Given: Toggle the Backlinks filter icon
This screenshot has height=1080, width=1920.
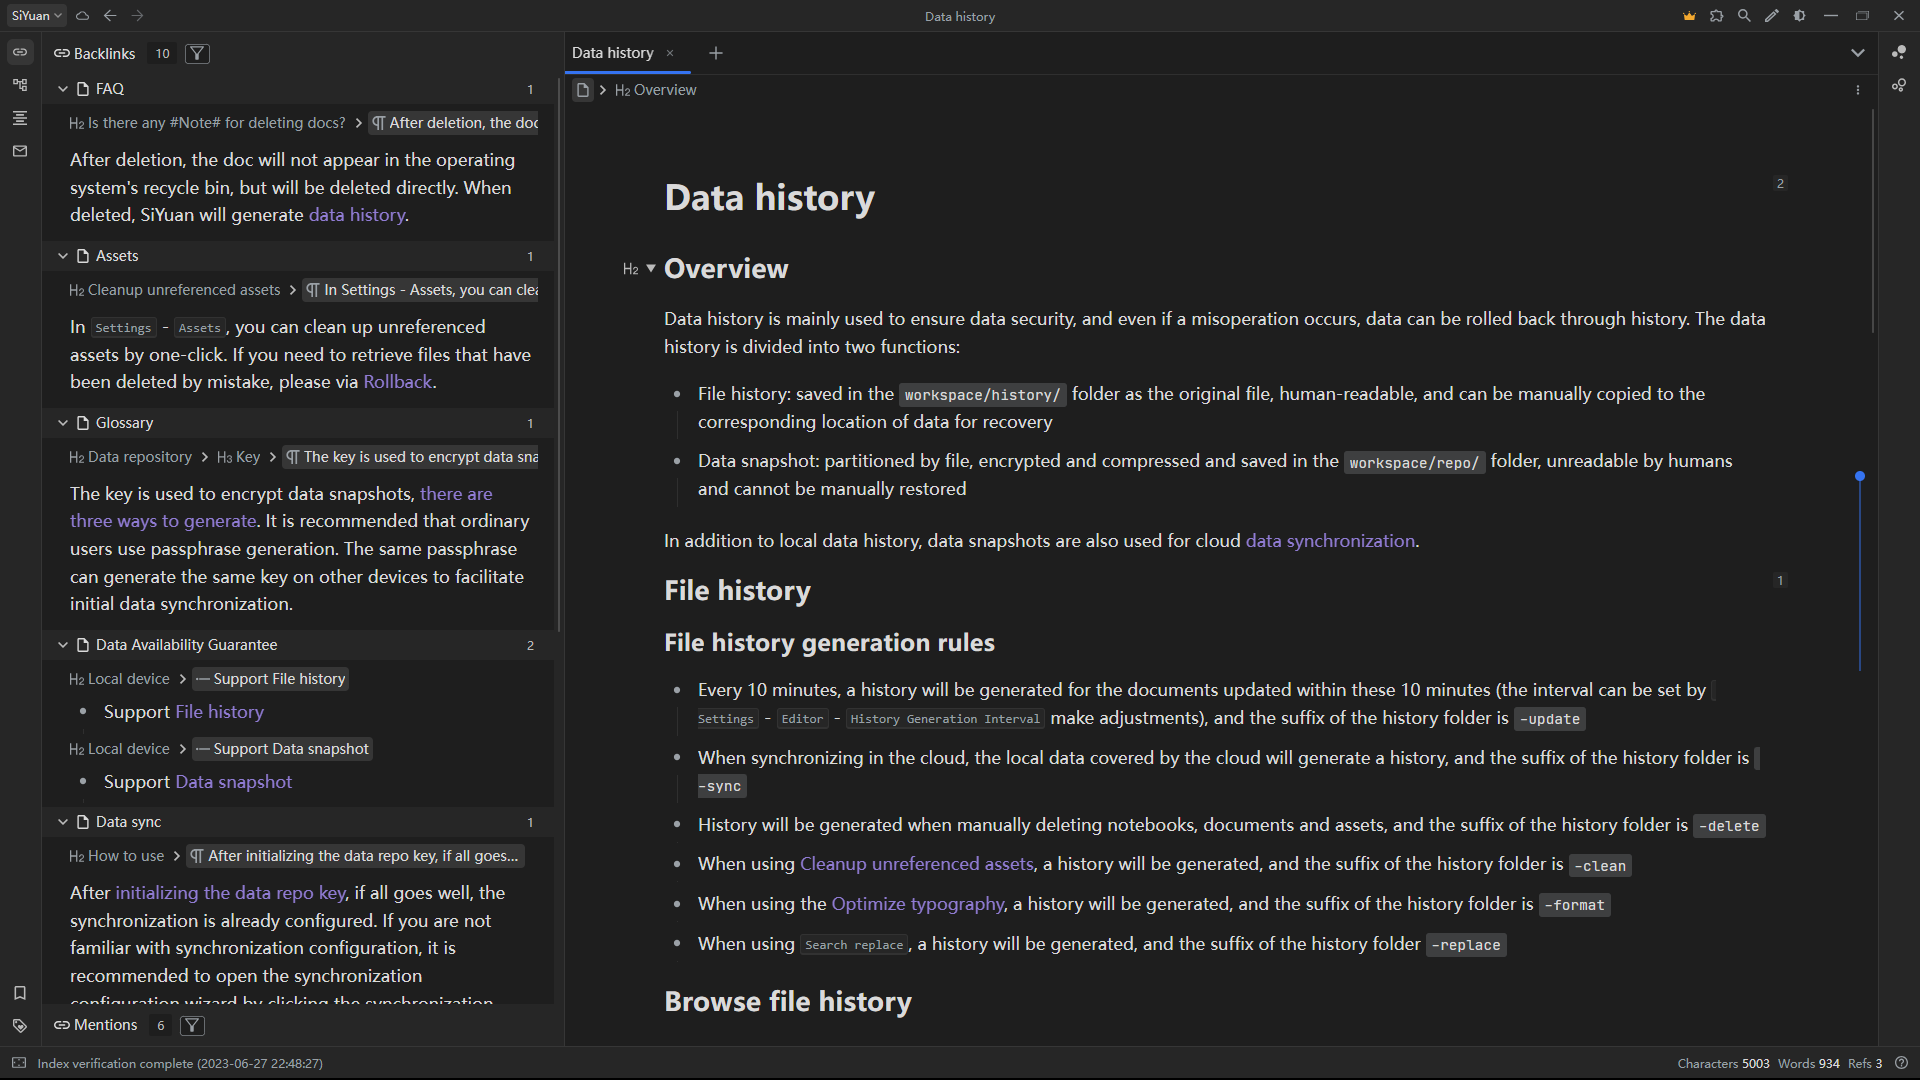Looking at the screenshot, I should tap(198, 54).
